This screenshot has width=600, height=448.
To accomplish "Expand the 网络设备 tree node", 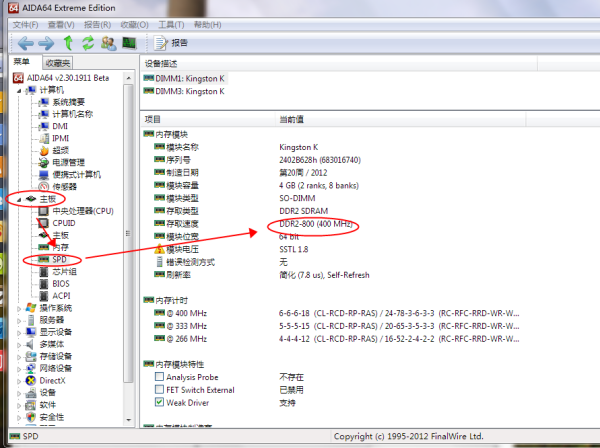I will pyautogui.click(x=19, y=369).
